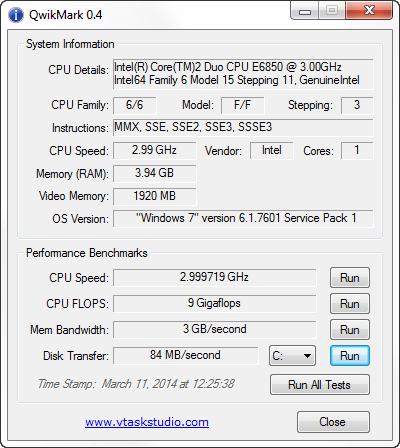Run the CPU FLOPS benchmark
Screen dimensions: 400x448
click(x=350, y=303)
